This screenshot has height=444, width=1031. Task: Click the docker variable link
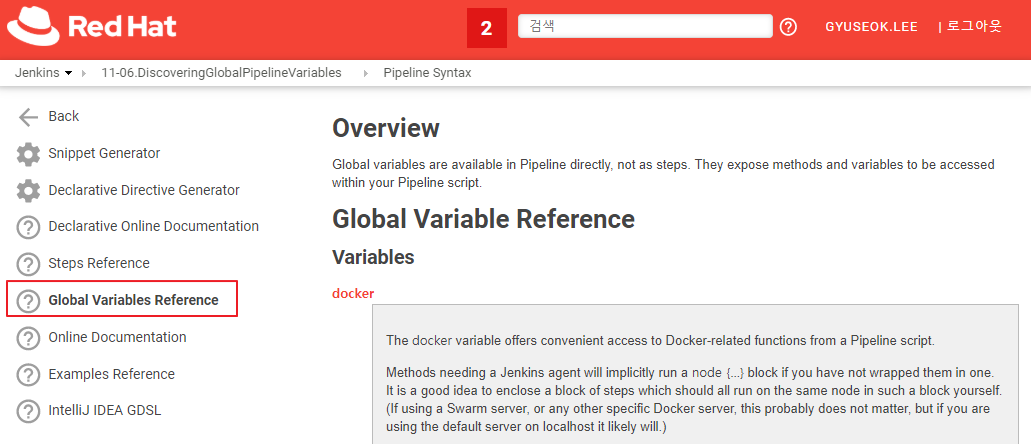[x=353, y=293]
